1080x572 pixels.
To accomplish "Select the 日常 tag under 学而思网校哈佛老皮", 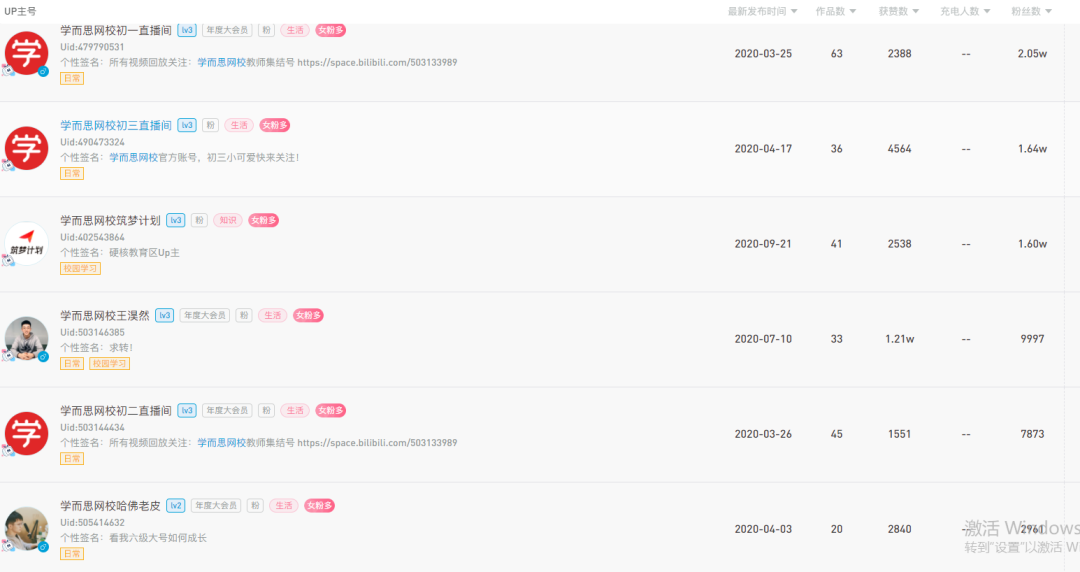I will tap(72, 553).
